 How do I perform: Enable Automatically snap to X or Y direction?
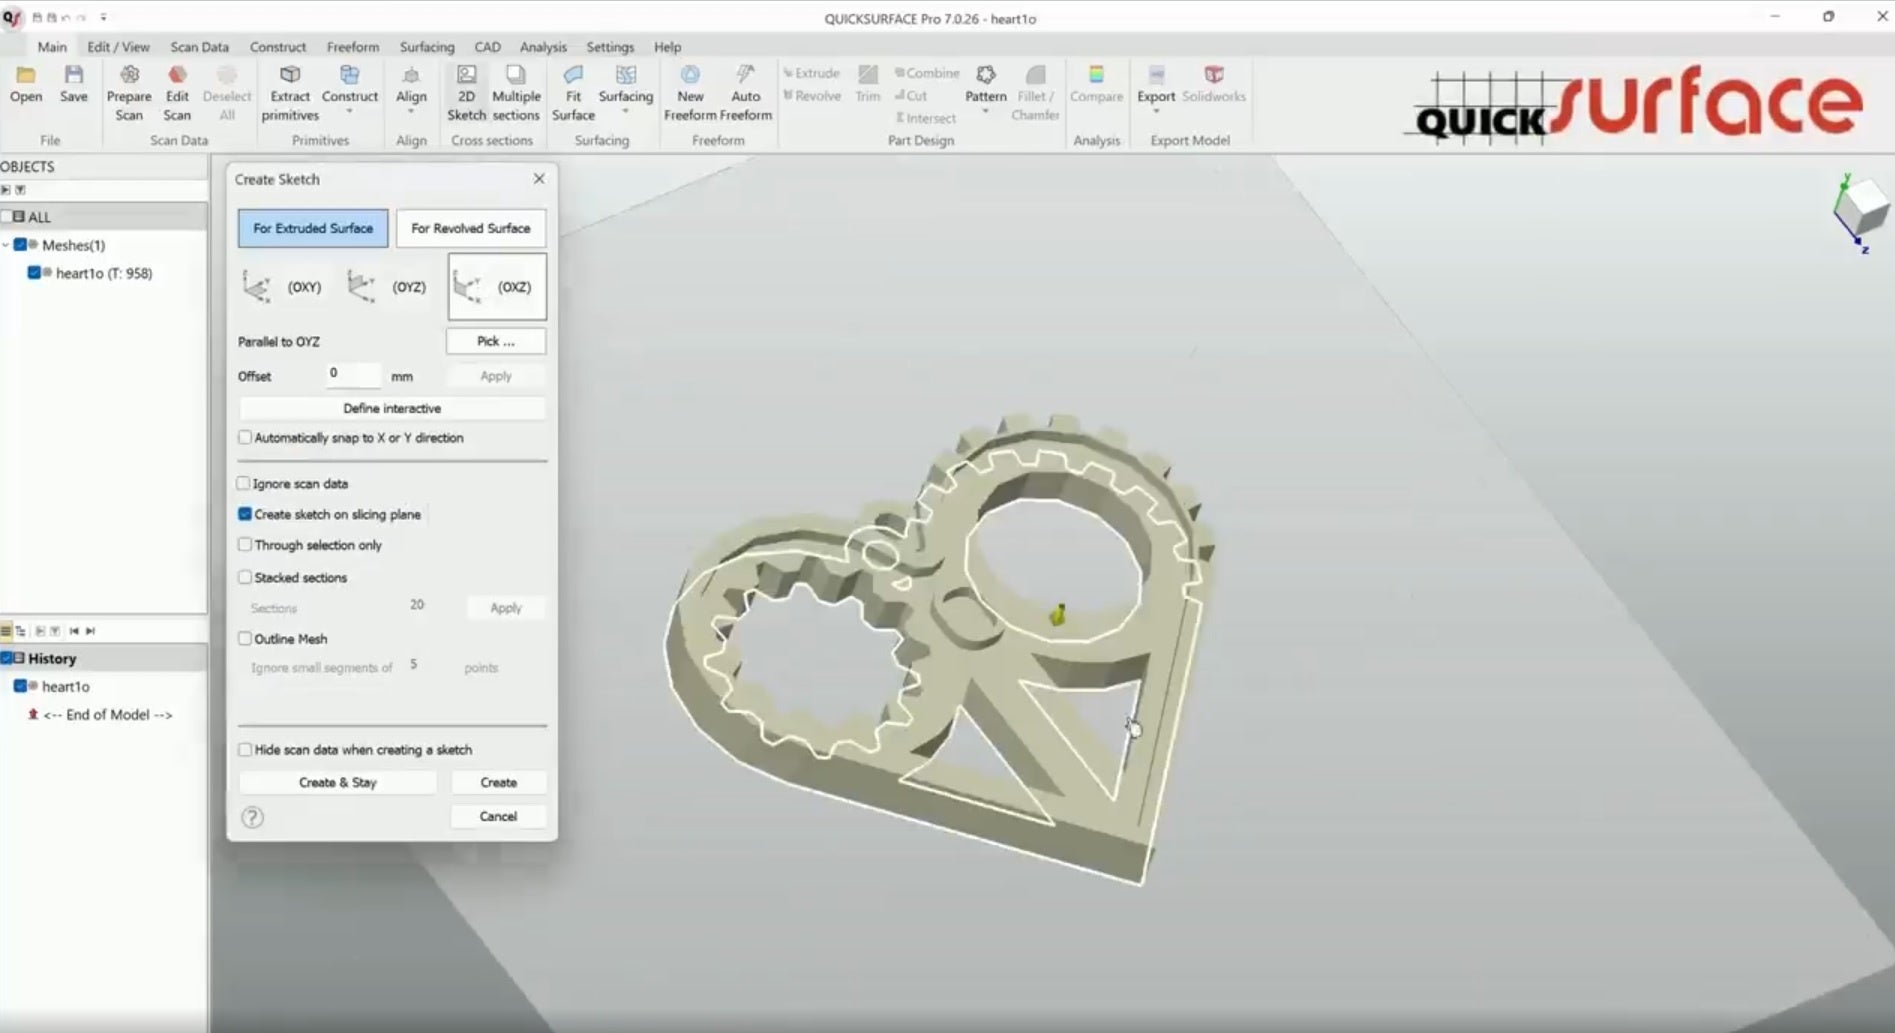pyautogui.click(x=245, y=438)
